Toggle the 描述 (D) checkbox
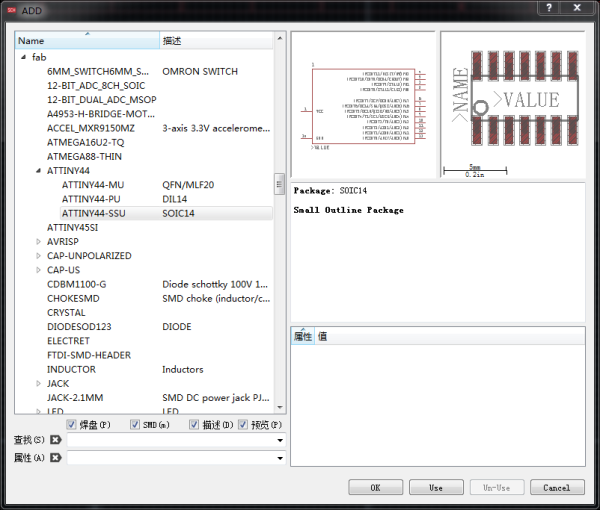Image resolution: width=600 pixels, height=510 pixels. [x=194, y=424]
